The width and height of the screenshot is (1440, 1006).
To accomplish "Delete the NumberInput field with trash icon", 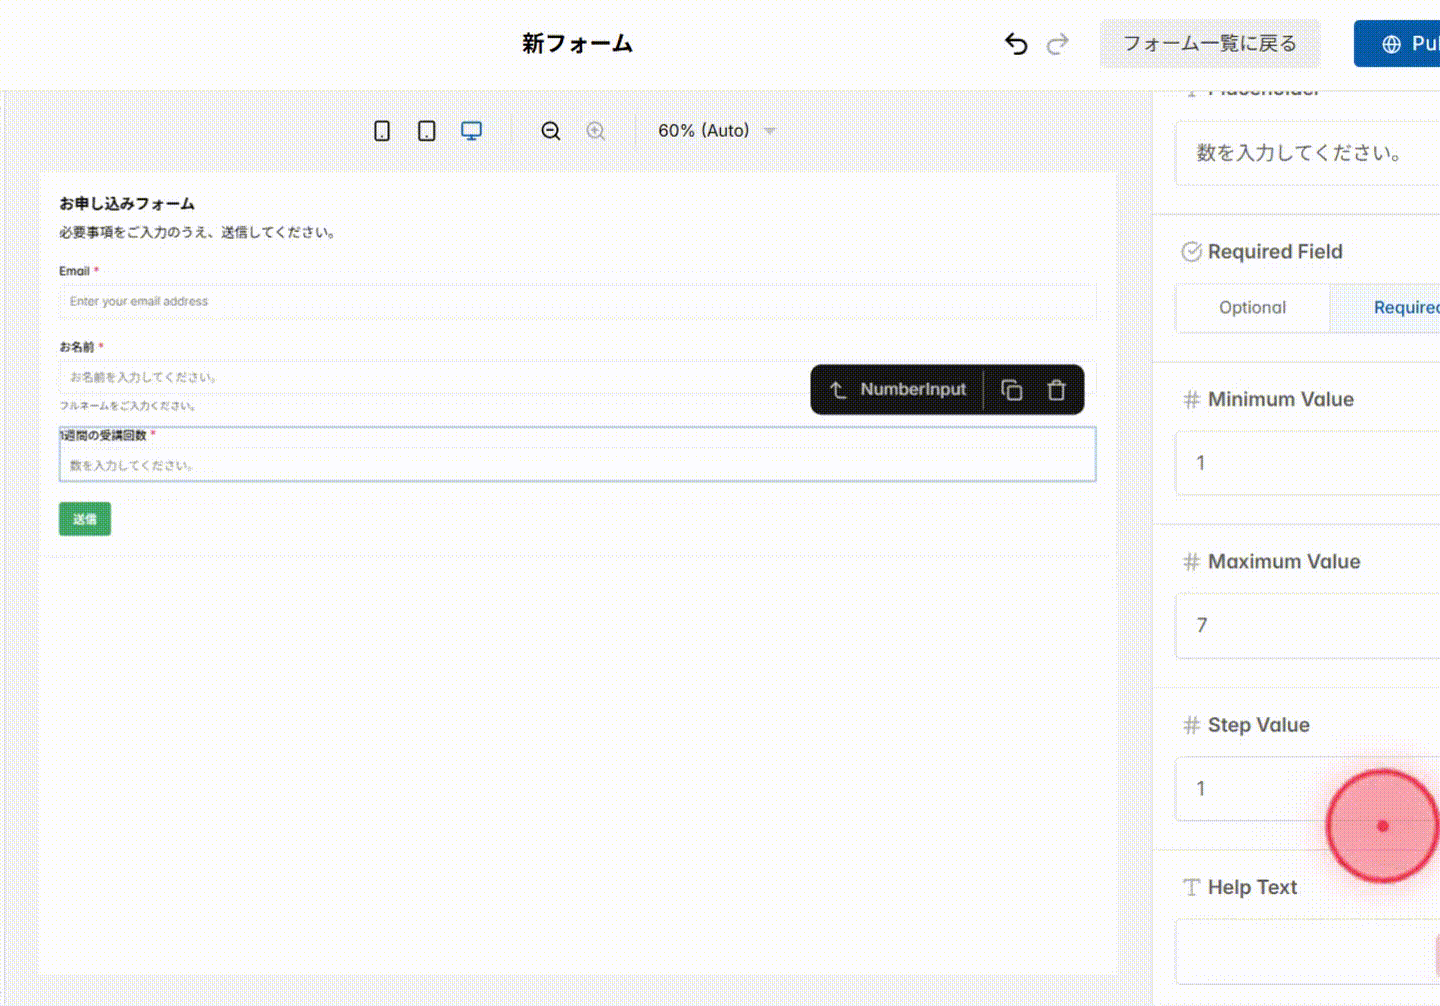I will tap(1056, 389).
